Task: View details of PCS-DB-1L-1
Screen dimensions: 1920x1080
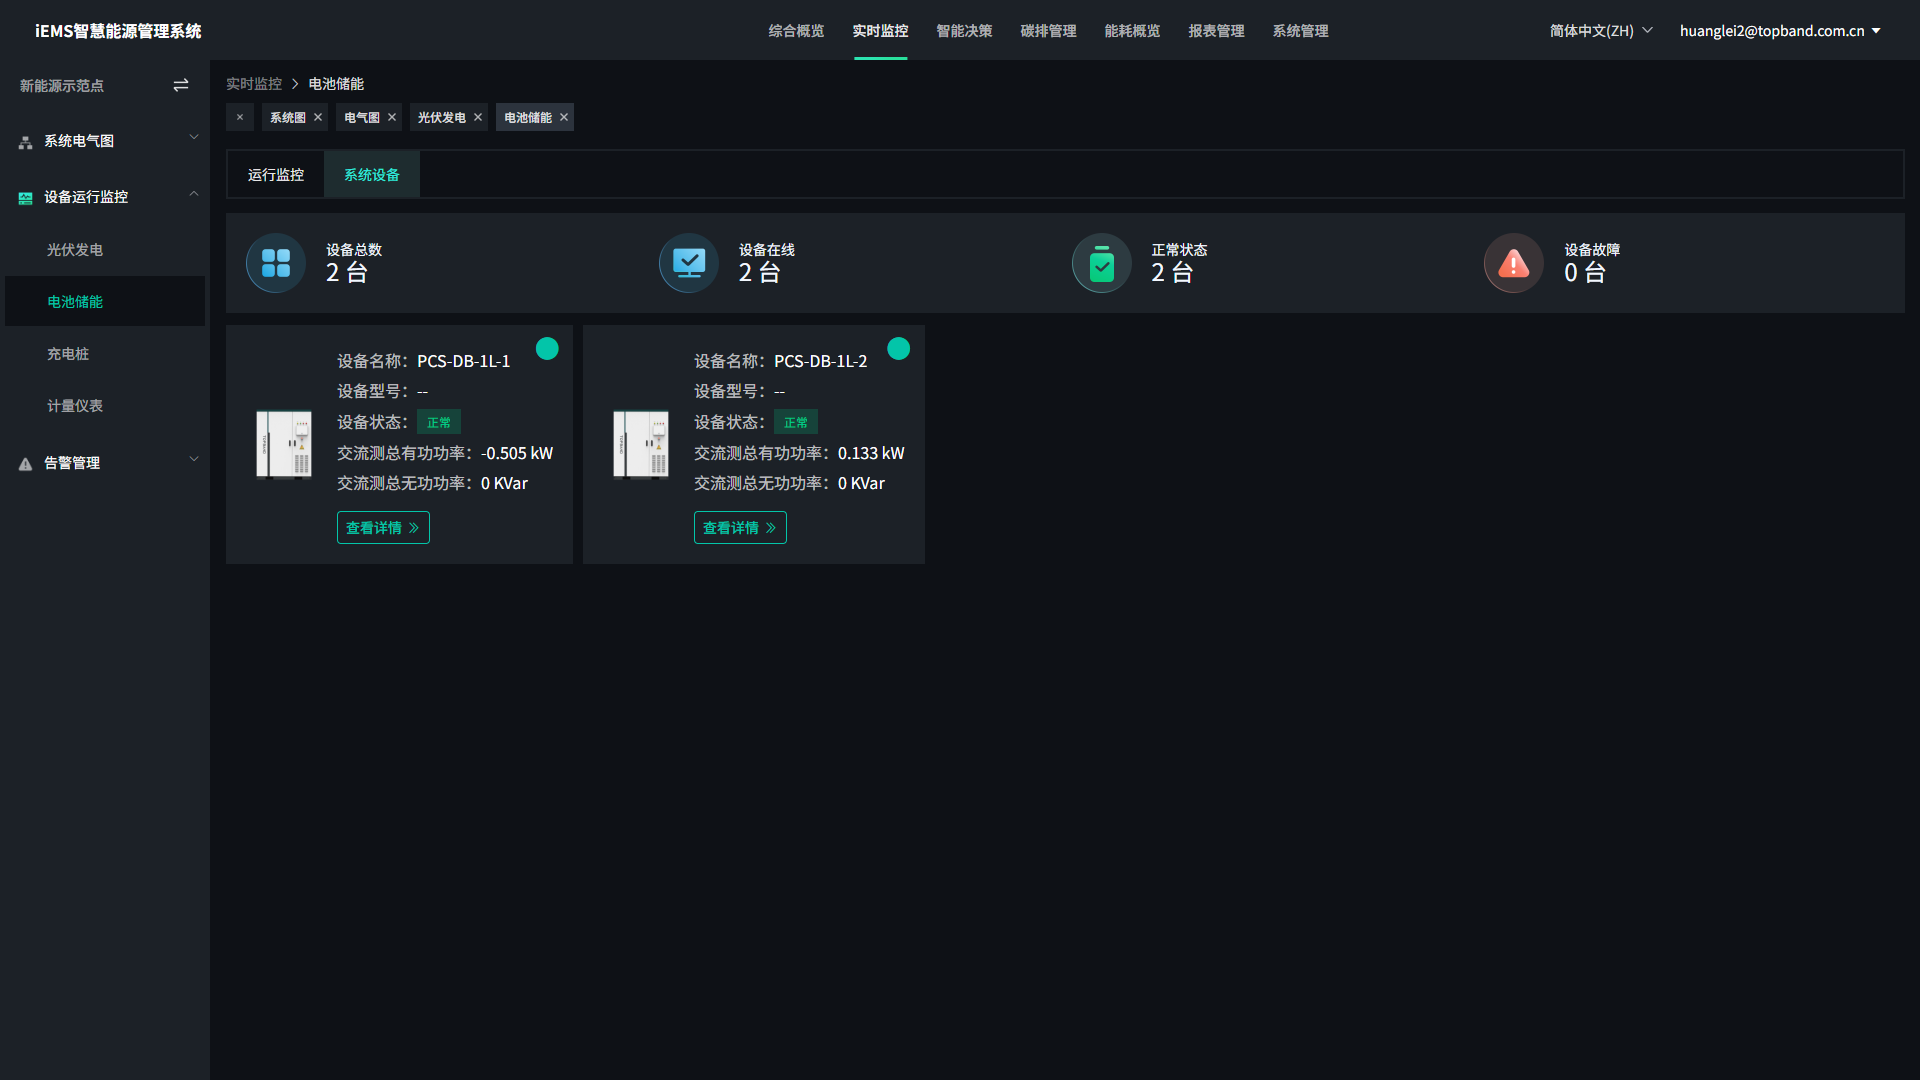Action: (x=383, y=528)
